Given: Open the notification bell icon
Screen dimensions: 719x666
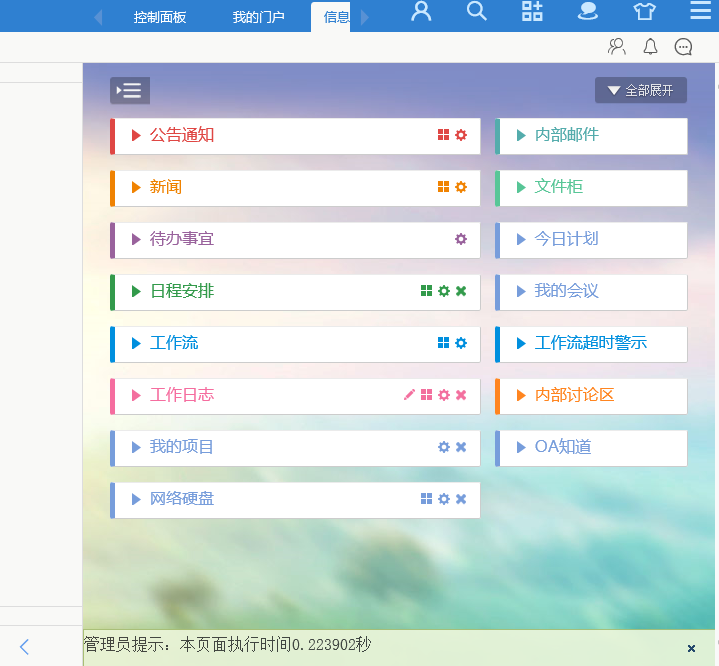Looking at the screenshot, I should pos(650,46).
